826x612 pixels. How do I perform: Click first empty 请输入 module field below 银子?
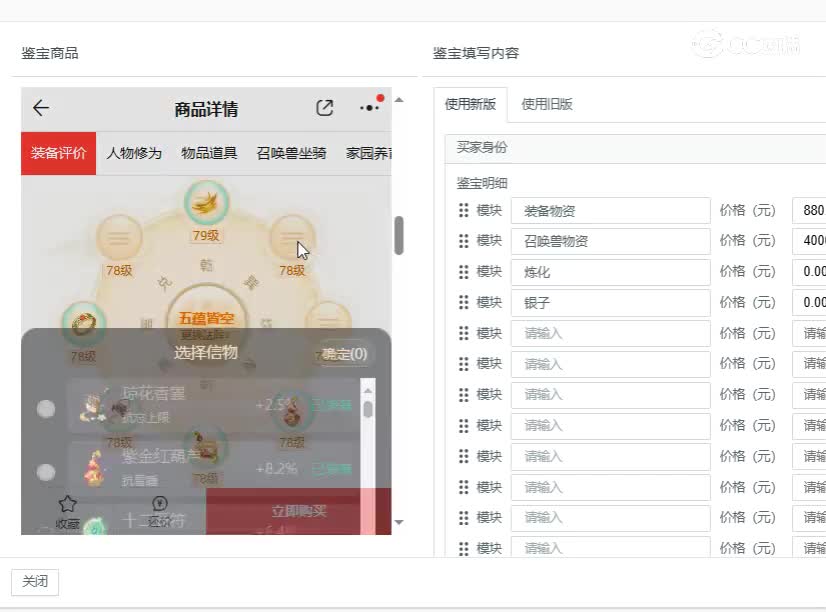coord(611,333)
